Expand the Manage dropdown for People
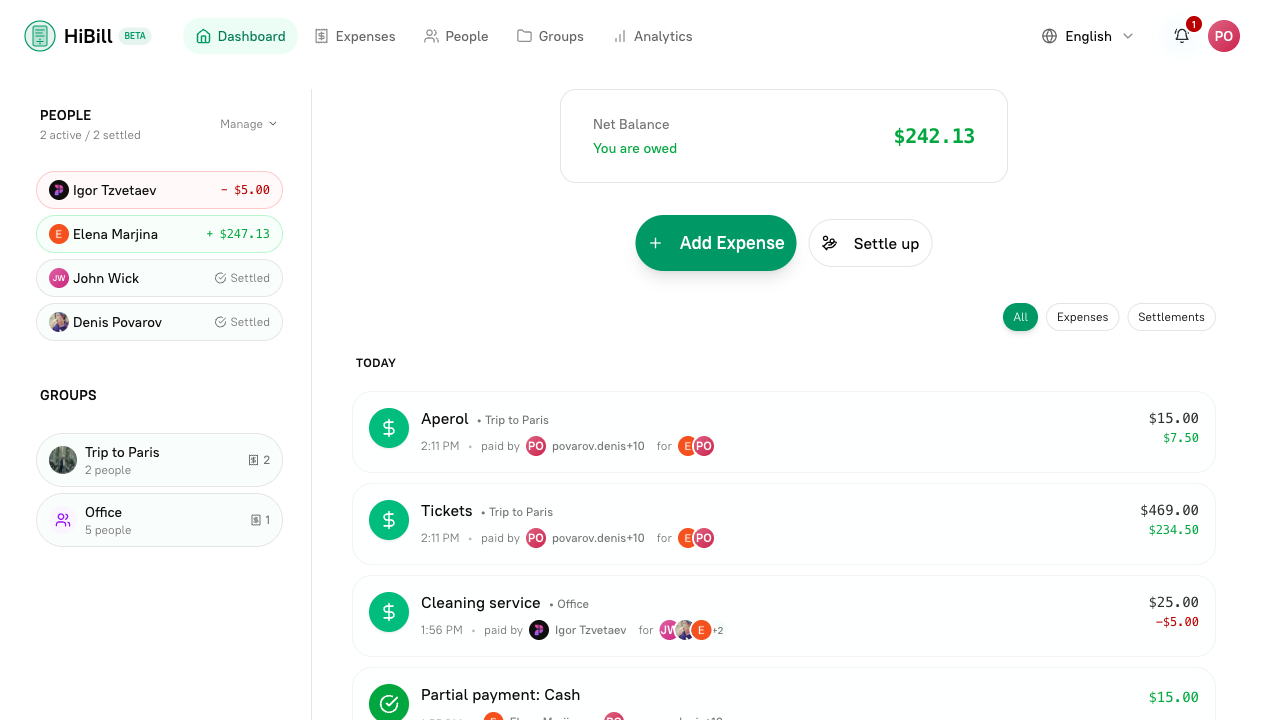Screen dimensions: 1280x720 click(248, 123)
